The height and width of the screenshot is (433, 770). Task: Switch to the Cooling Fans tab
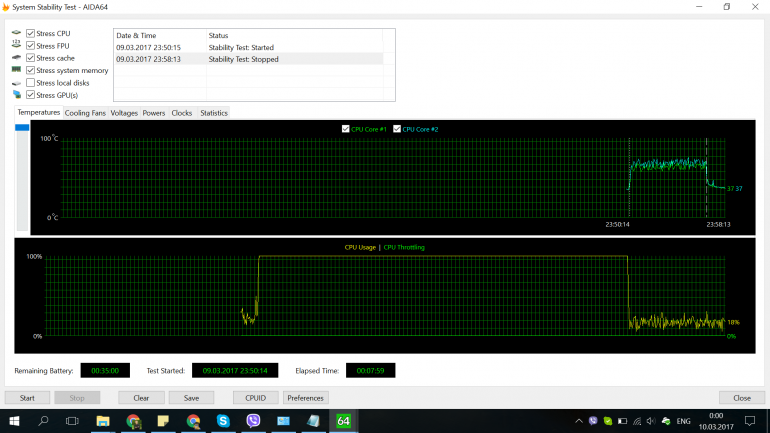pyautogui.click(x=85, y=113)
